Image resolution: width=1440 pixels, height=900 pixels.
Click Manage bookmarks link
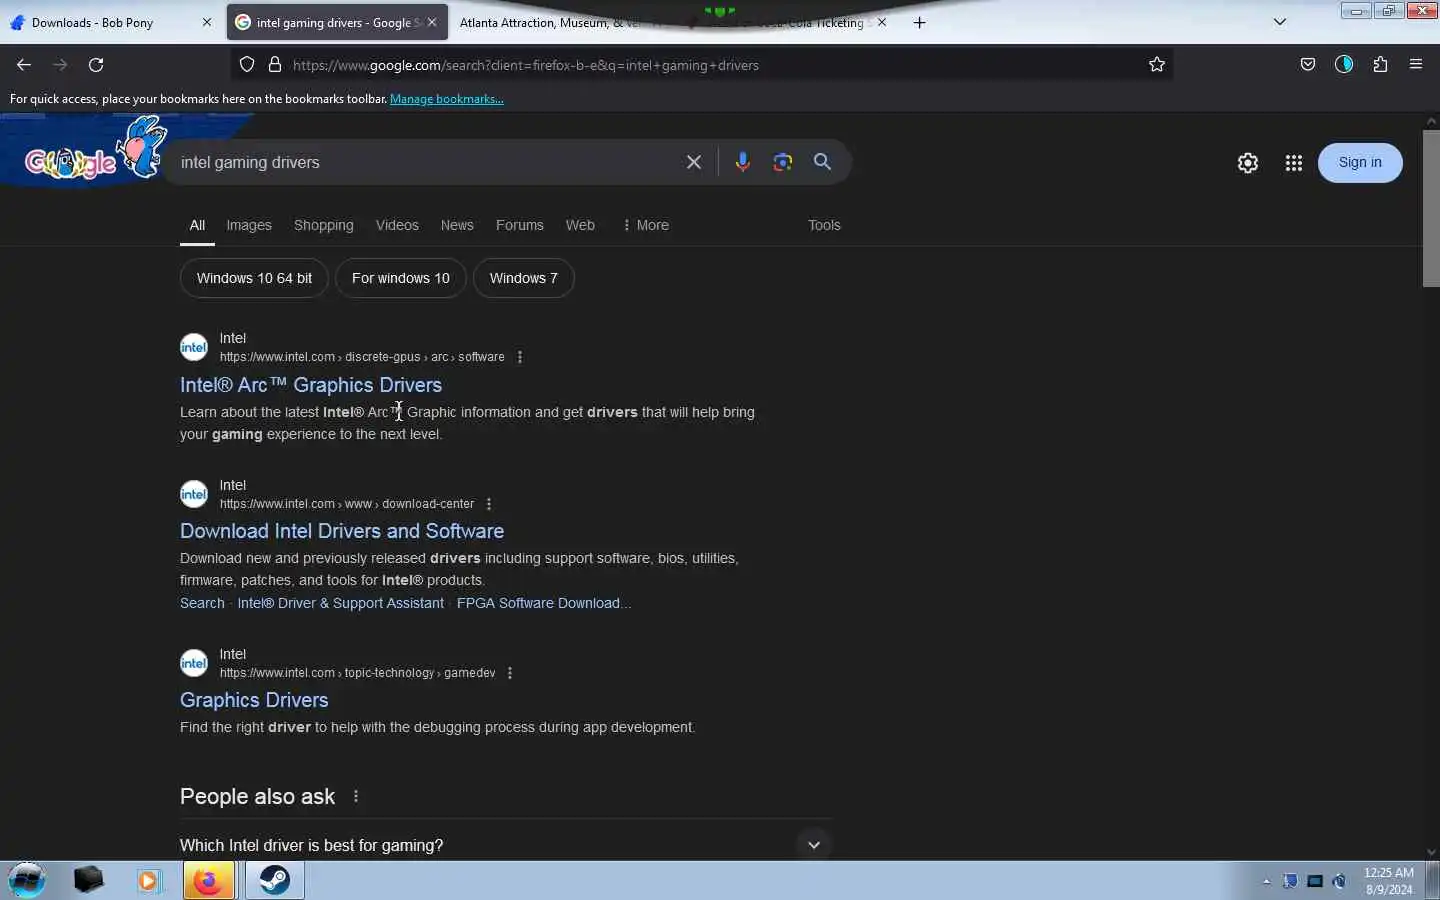point(447,99)
